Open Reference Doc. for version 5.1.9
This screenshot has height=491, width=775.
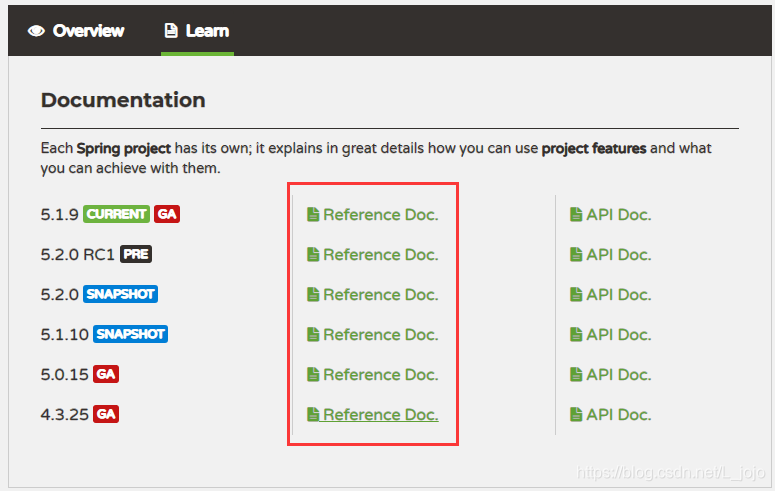point(373,215)
